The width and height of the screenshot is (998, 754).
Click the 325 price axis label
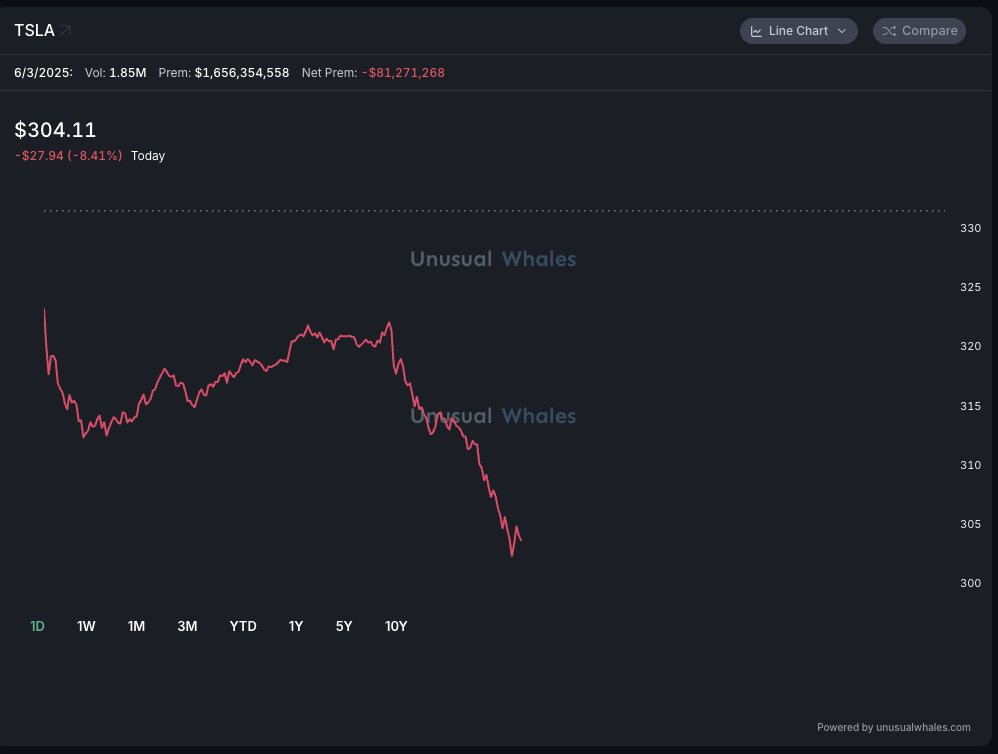point(971,287)
